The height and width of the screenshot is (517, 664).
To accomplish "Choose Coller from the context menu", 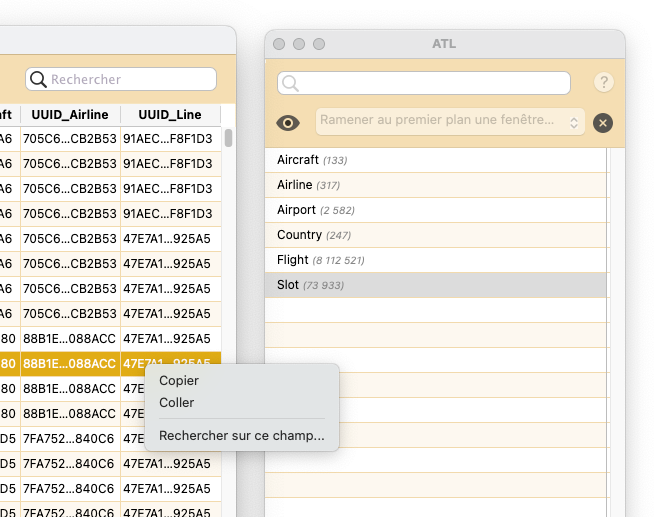I will click(177, 402).
